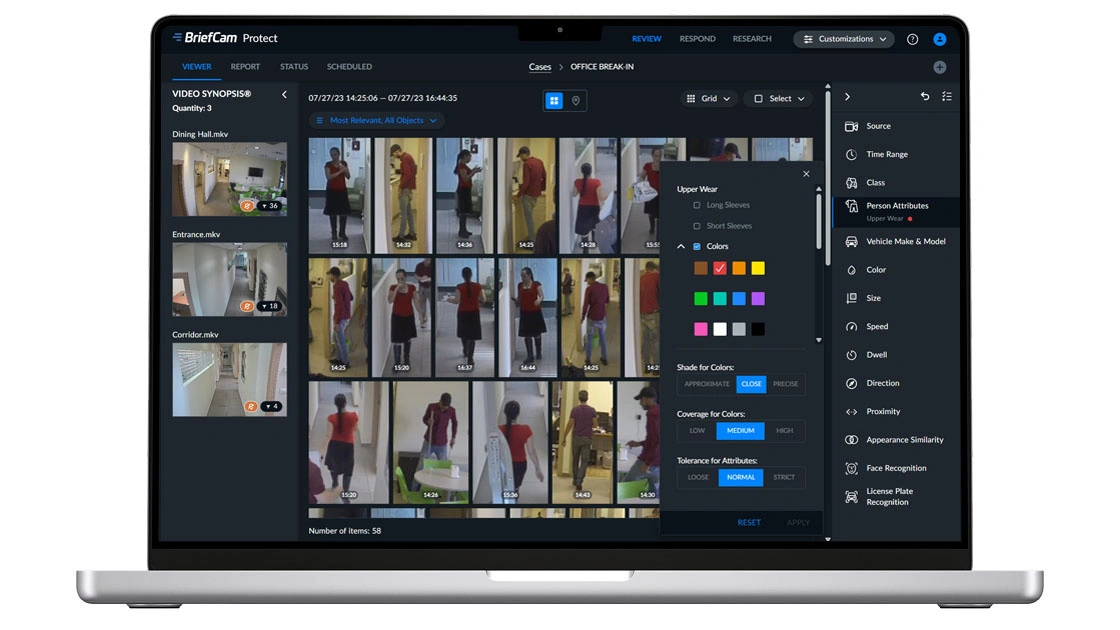Click the RESET button
Image resolution: width=1120 pixels, height=630 pixels.
749,522
